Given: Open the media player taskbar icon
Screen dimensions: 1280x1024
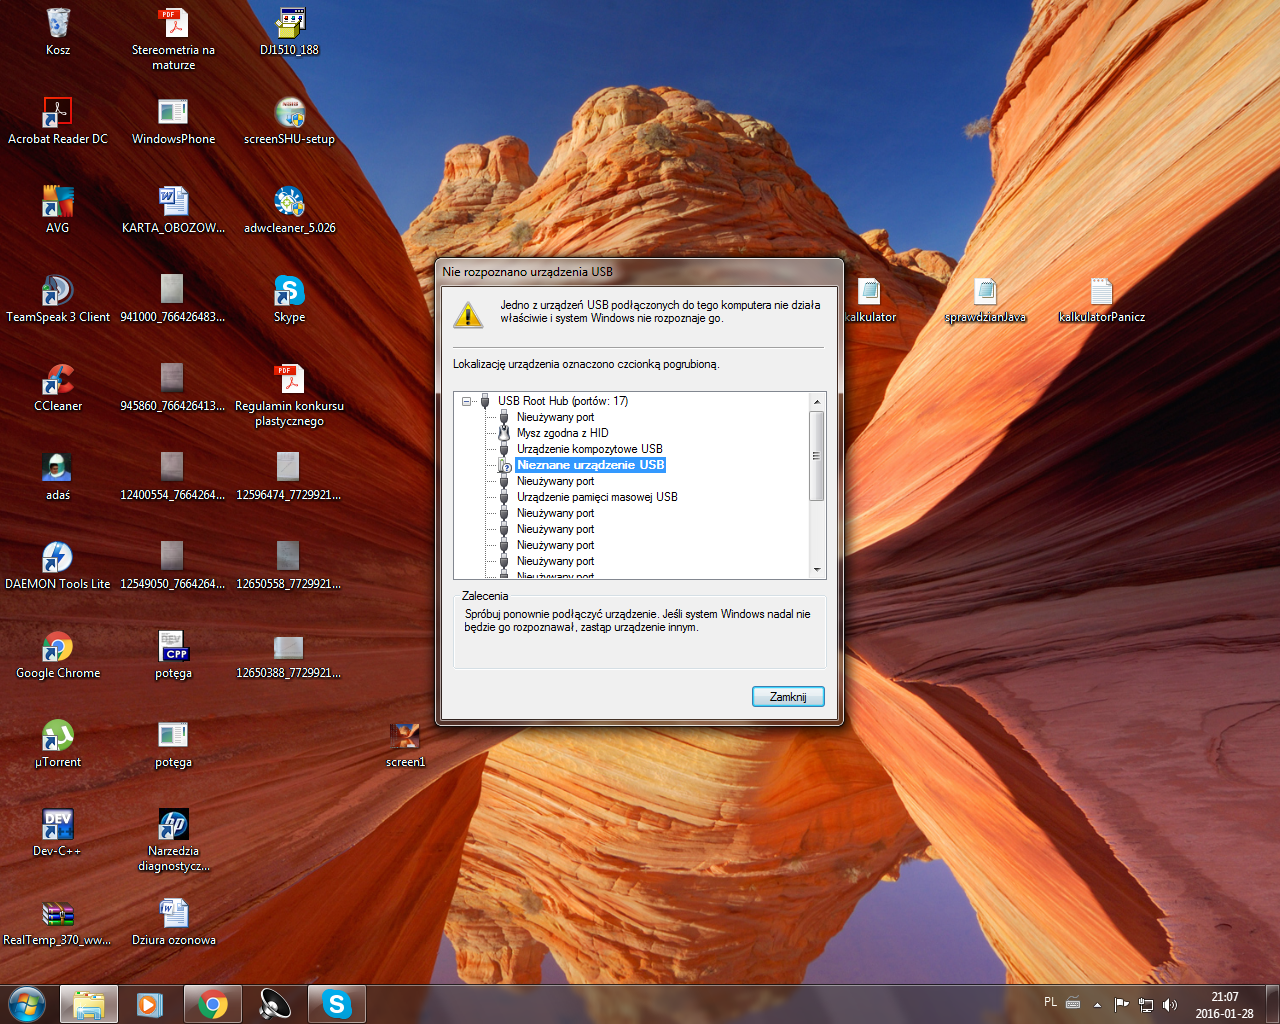Looking at the screenshot, I should pos(150,1004).
